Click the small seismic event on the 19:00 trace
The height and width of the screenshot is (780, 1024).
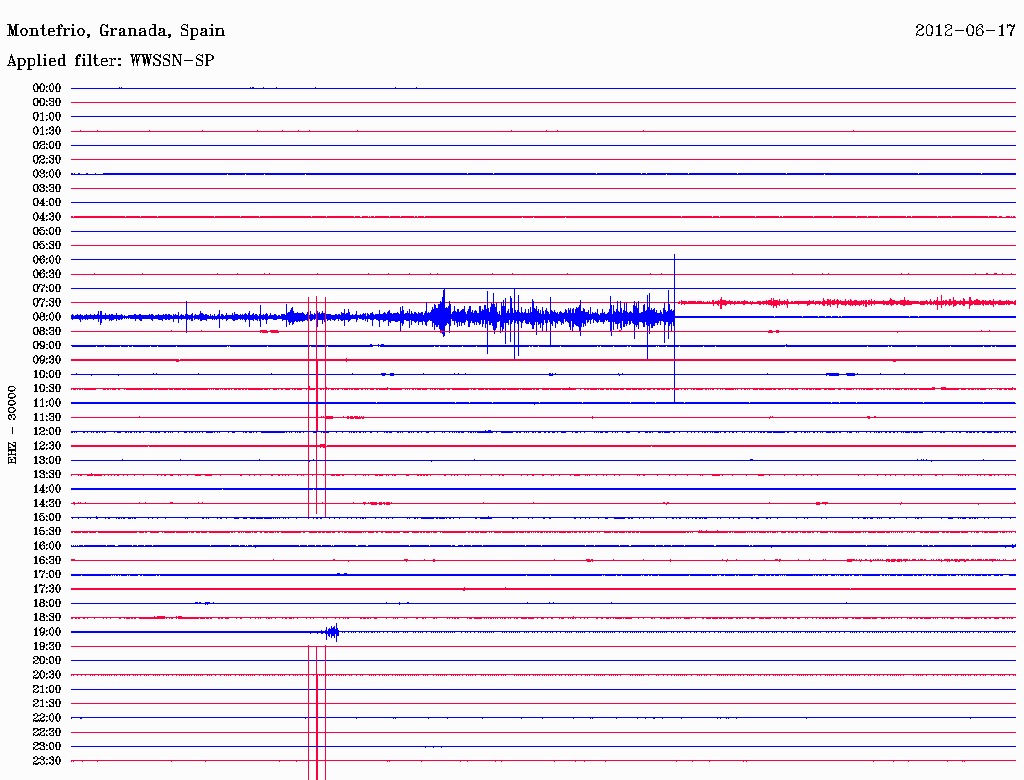pyautogui.click(x=332, y=632)
